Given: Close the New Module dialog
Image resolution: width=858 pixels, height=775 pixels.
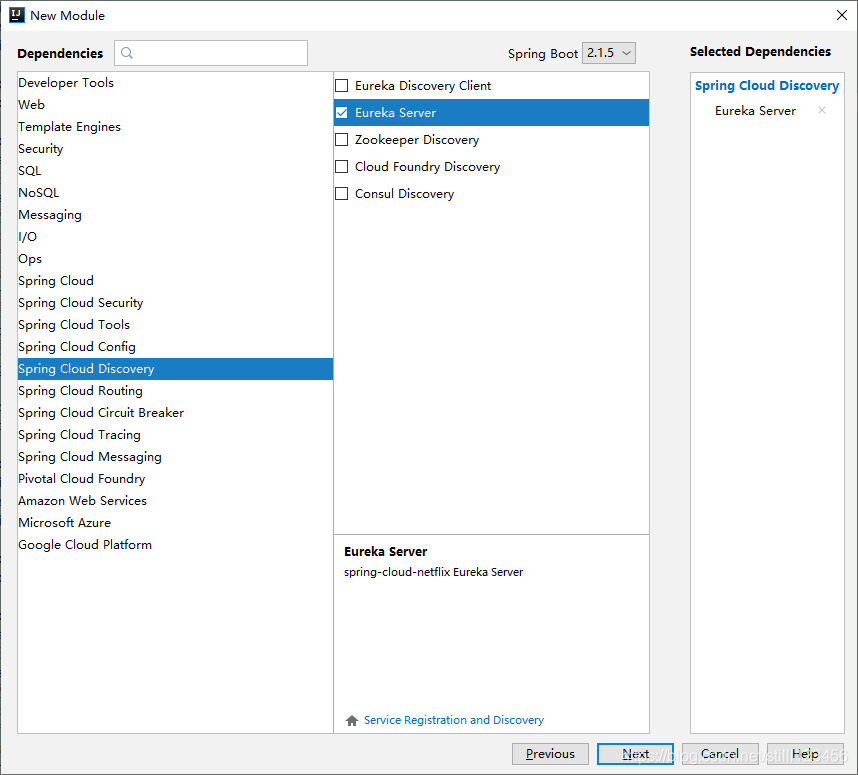Looking at the screenshot, I should [x=842, y=15].
